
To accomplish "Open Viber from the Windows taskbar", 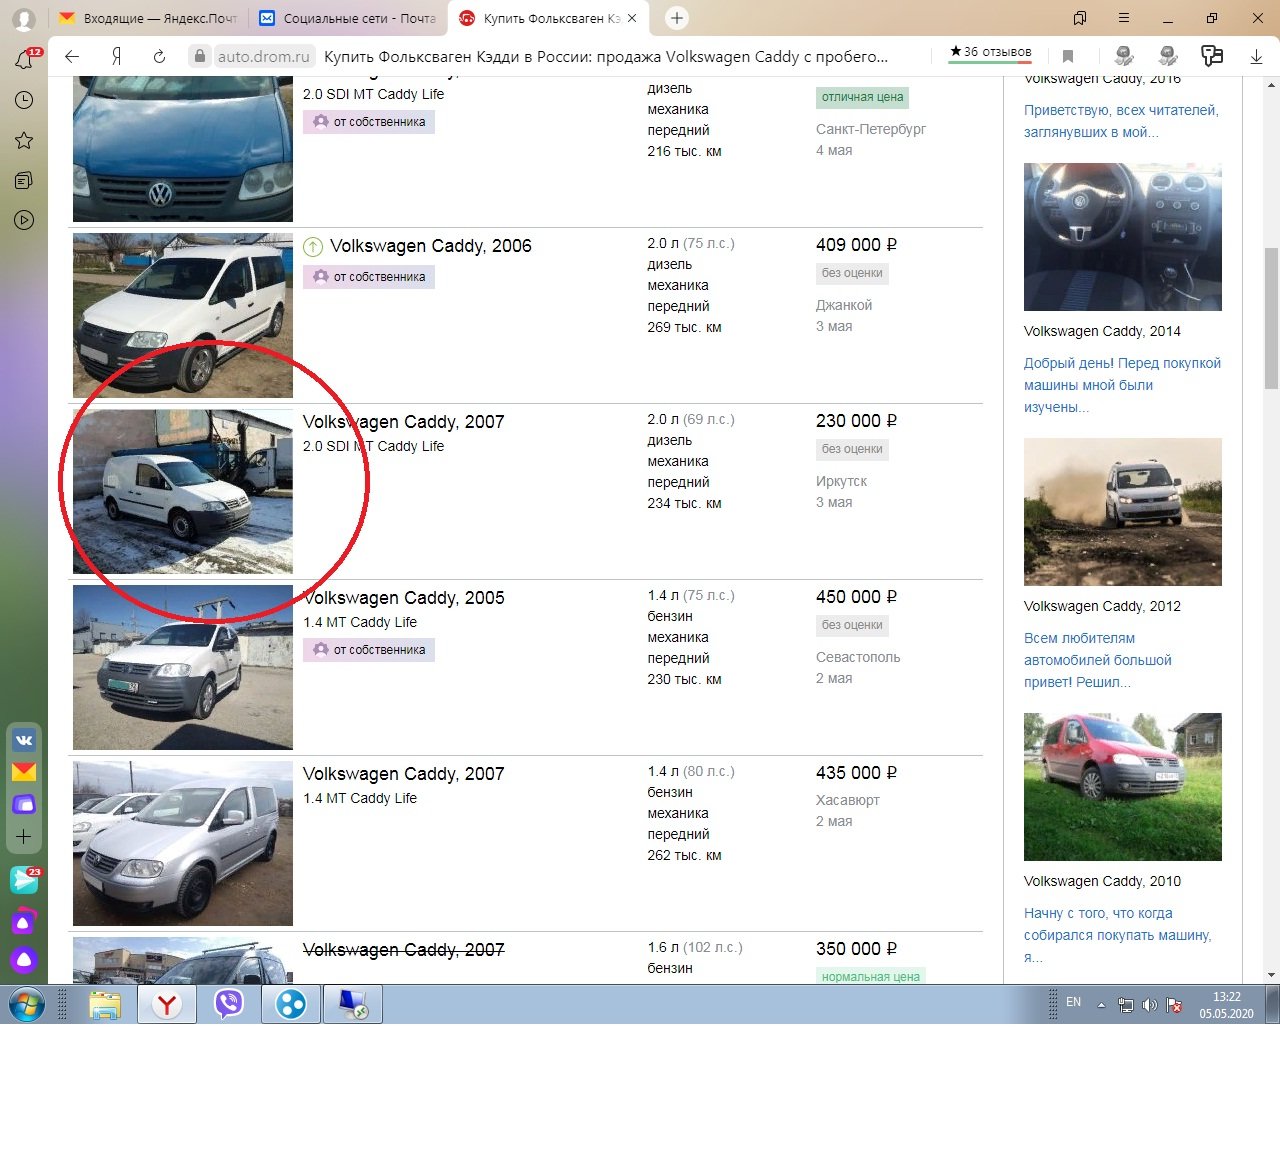I will tap(229, 1004).
